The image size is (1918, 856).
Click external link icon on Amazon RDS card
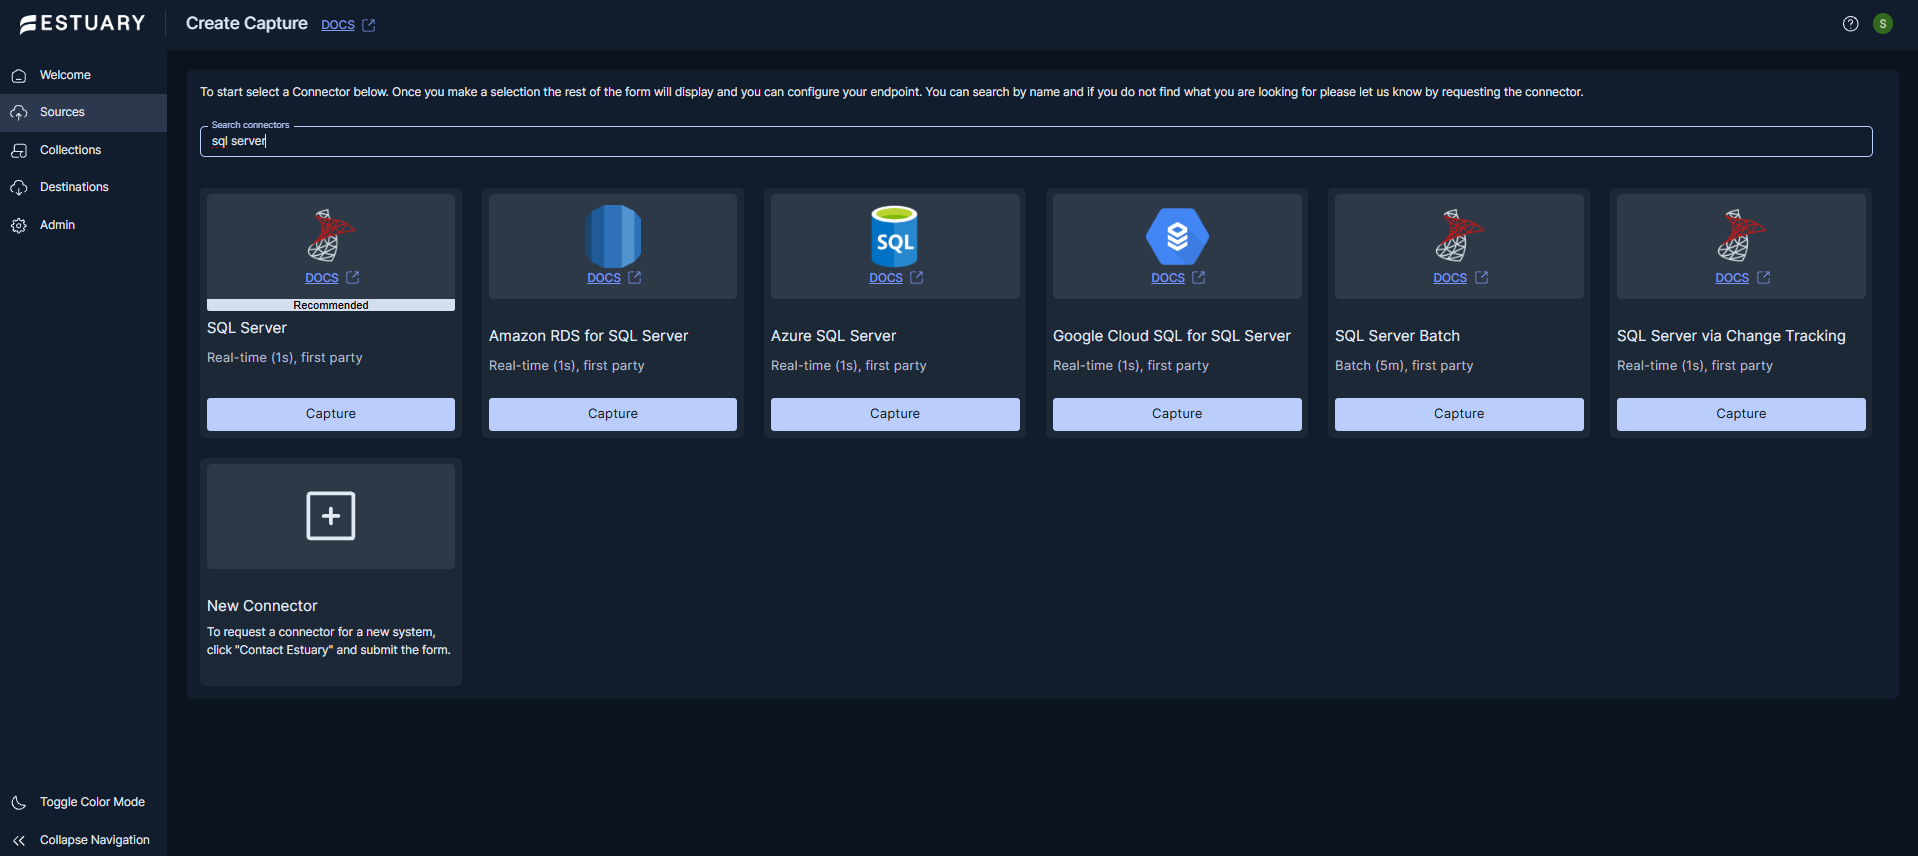click(635, 278)
